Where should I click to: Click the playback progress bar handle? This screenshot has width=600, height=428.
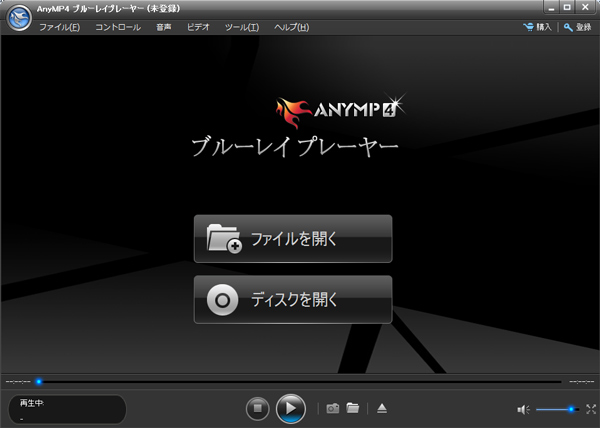tap(39, 382)
